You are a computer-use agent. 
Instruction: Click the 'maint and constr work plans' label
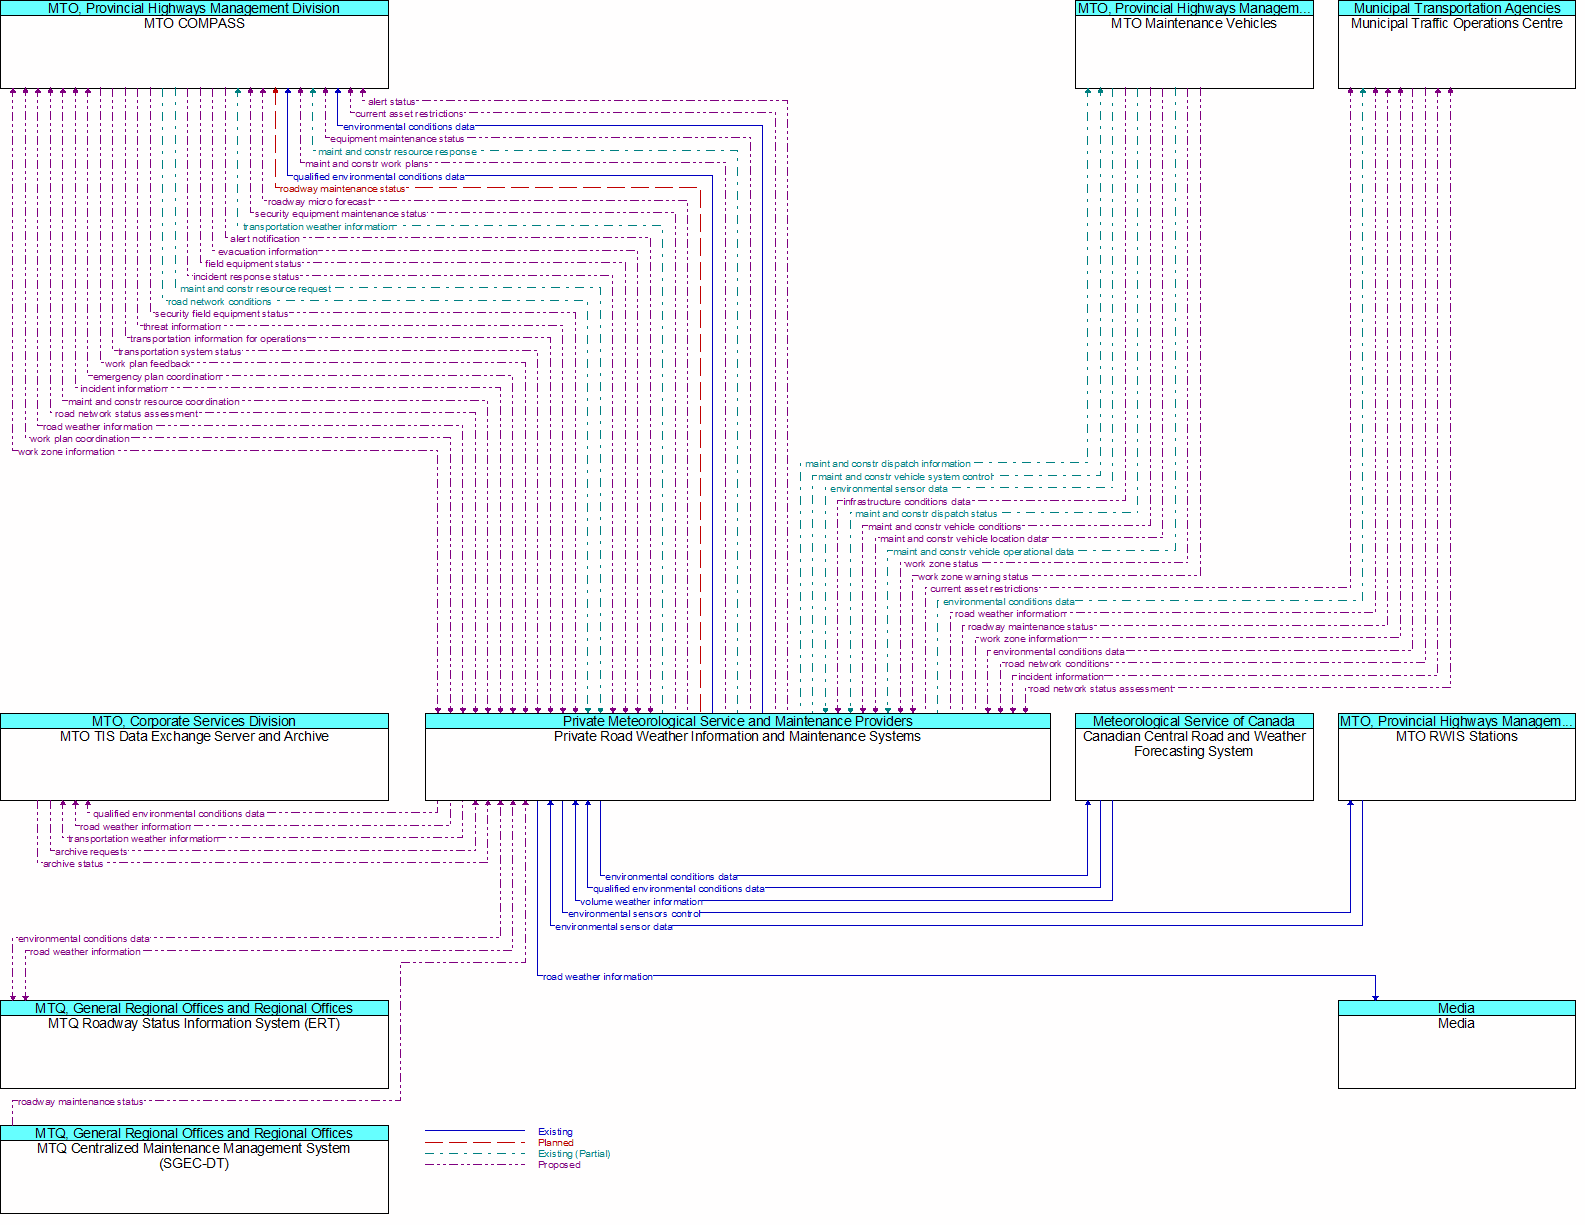[366, 164]
